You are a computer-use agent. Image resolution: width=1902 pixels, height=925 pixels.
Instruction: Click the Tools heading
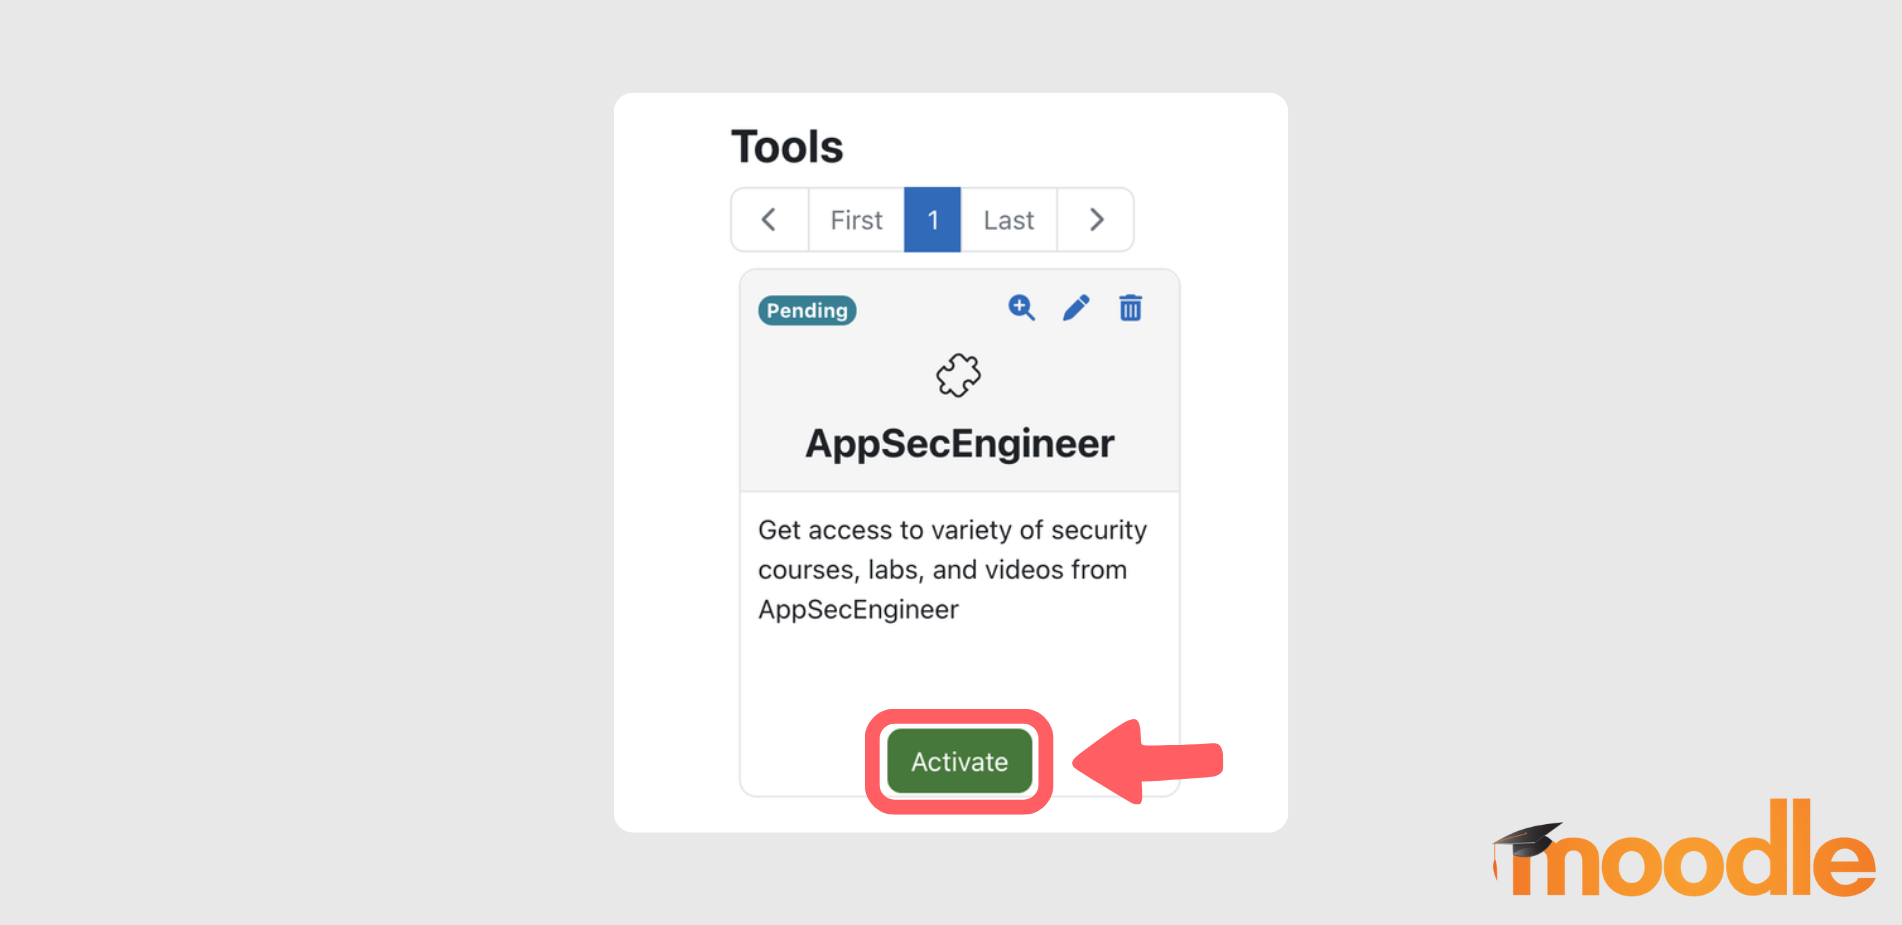[x=788, y=146]
